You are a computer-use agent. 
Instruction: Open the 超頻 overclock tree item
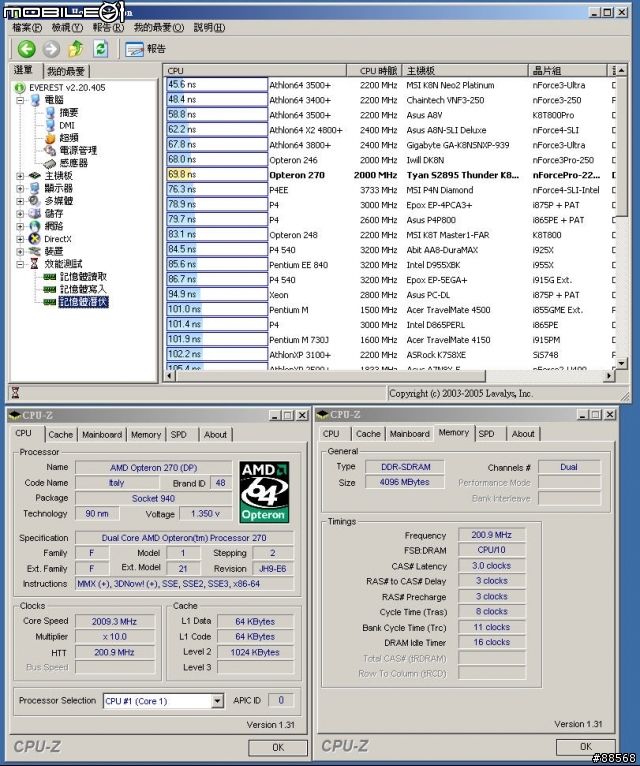tap(69, 138)
